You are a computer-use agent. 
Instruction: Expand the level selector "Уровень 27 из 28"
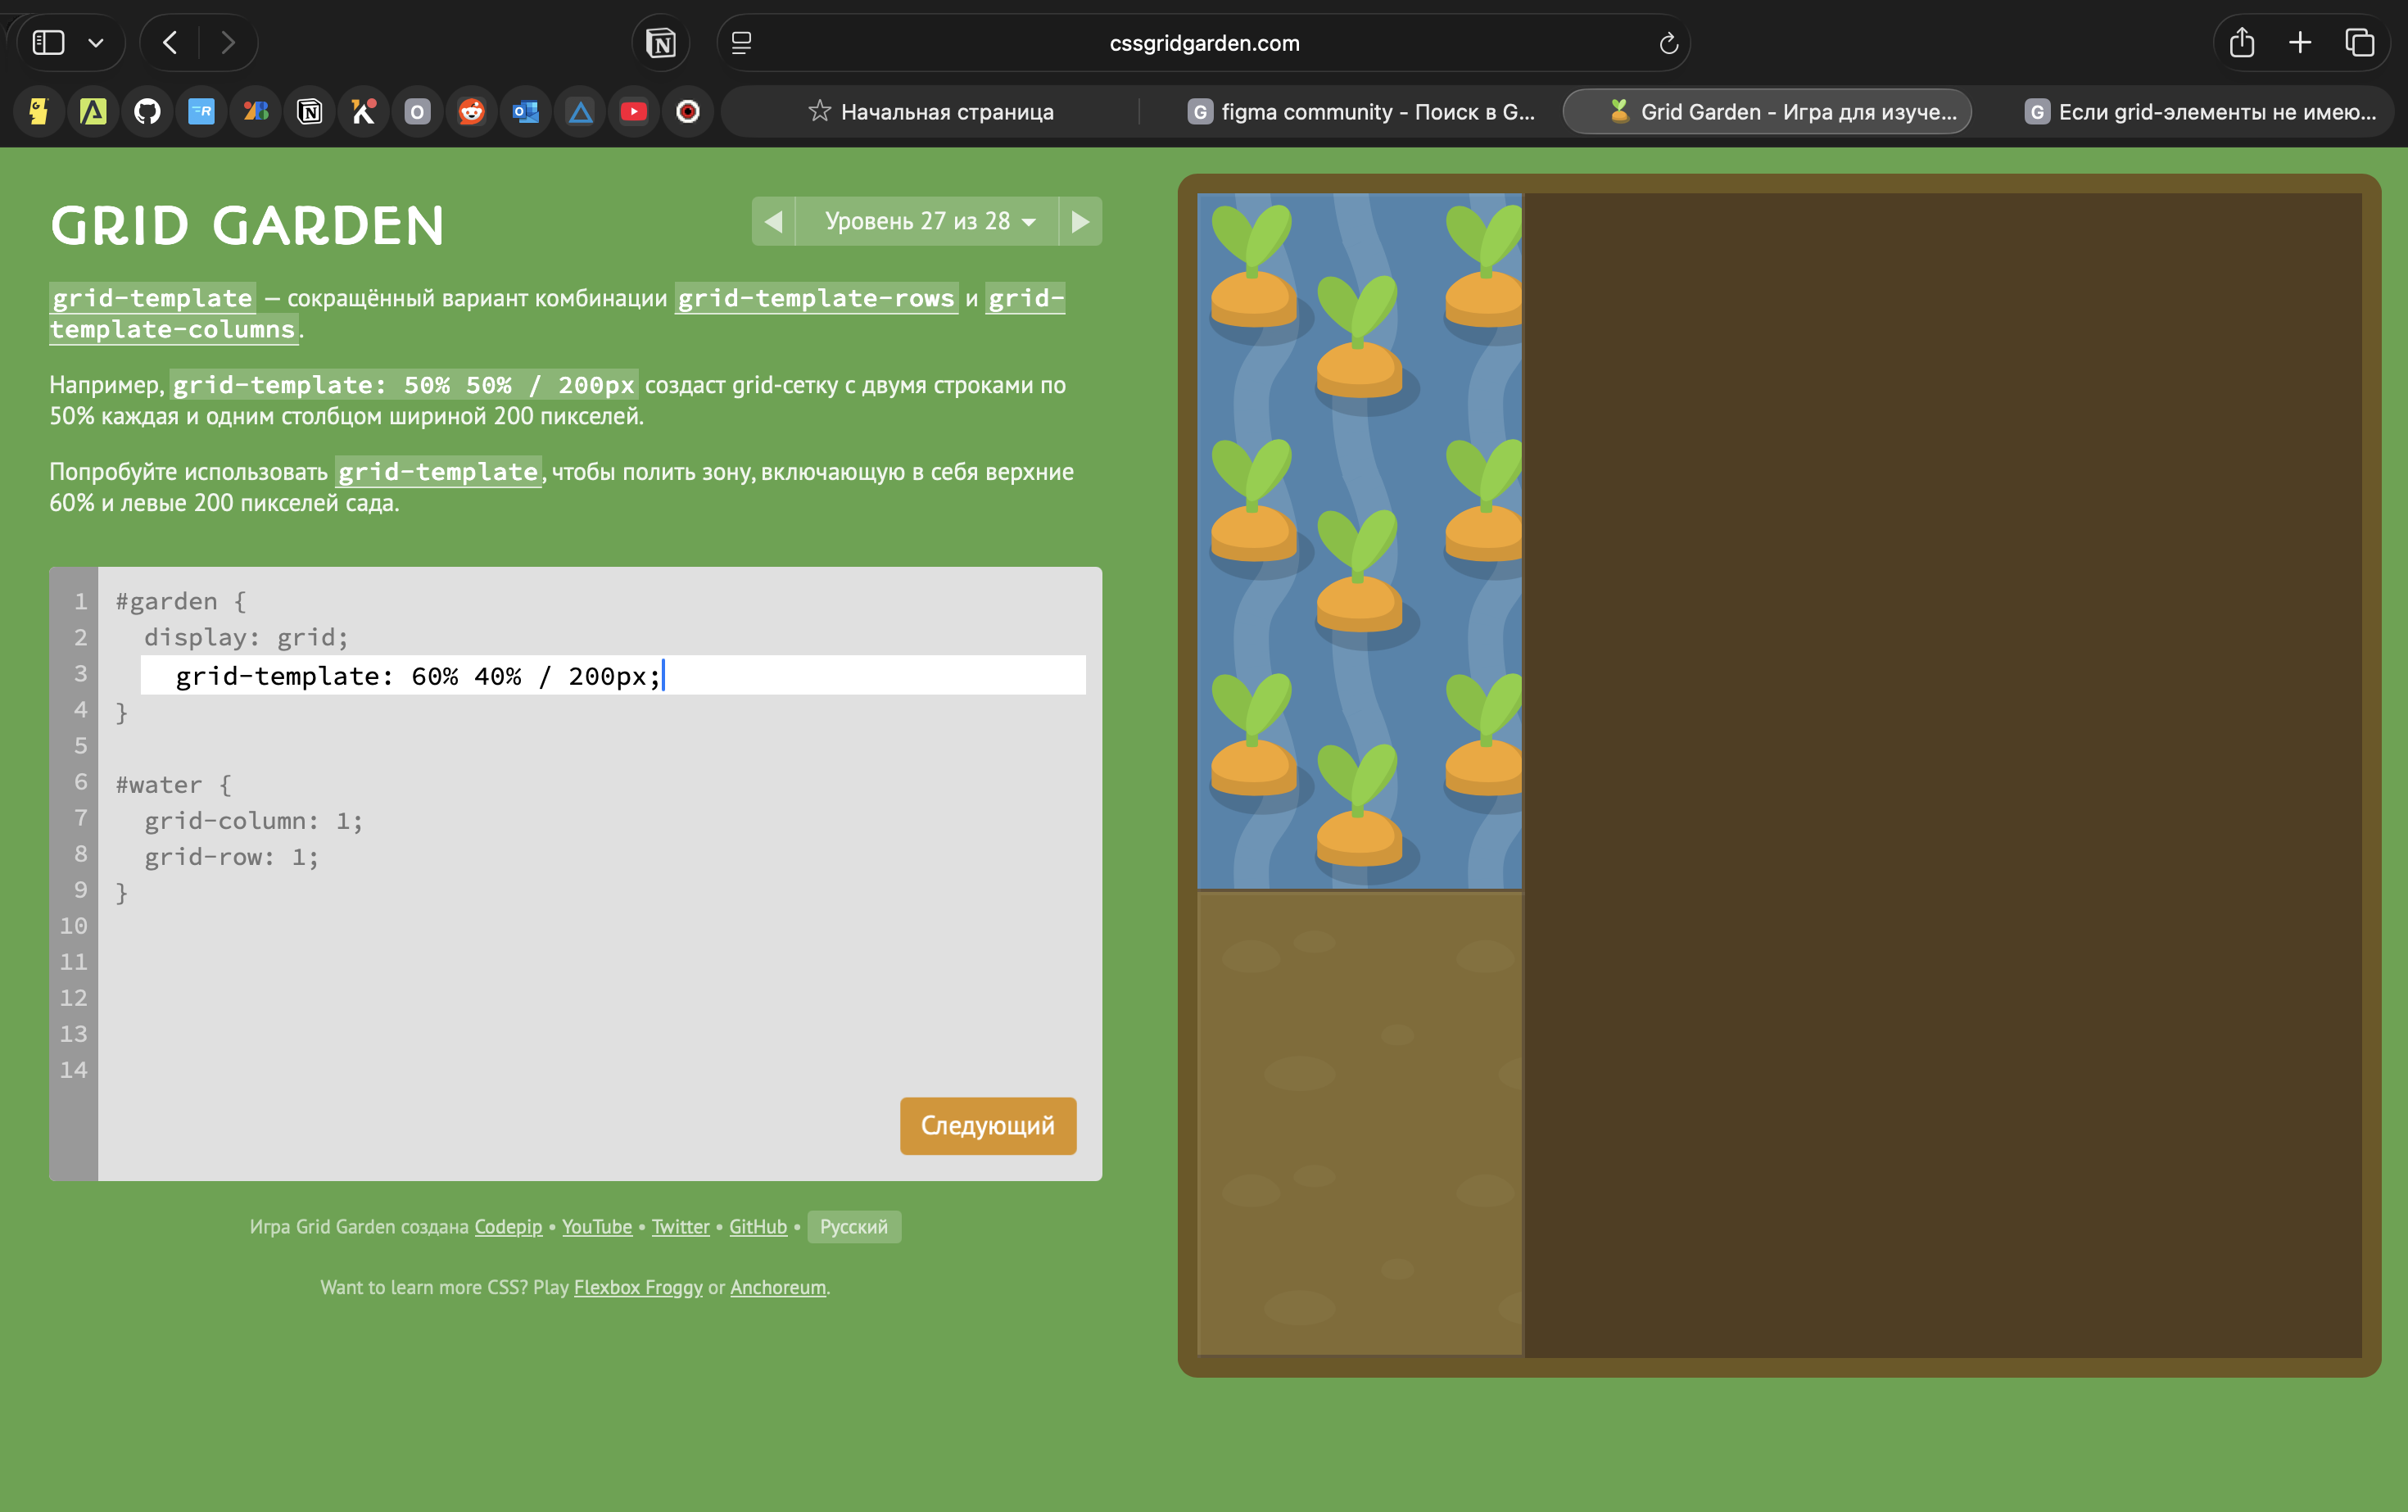point(927,221)
